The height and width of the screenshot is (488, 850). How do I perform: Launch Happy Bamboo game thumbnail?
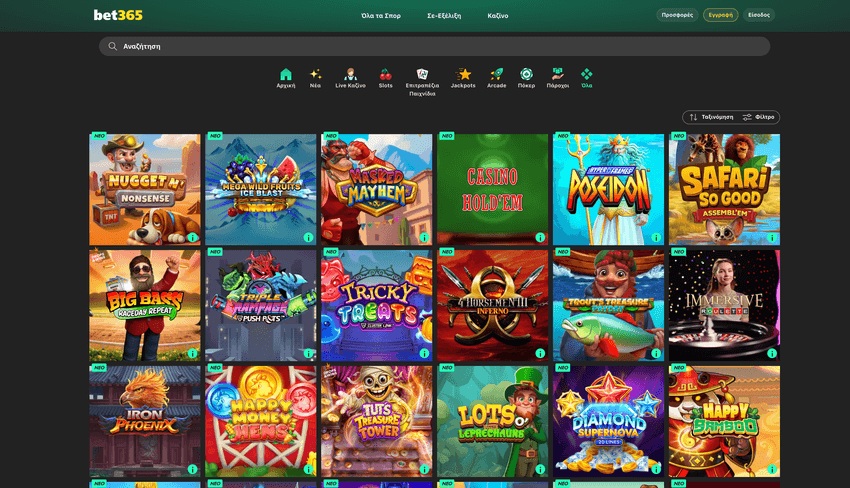pyautogui.click(x=725, y=422)
